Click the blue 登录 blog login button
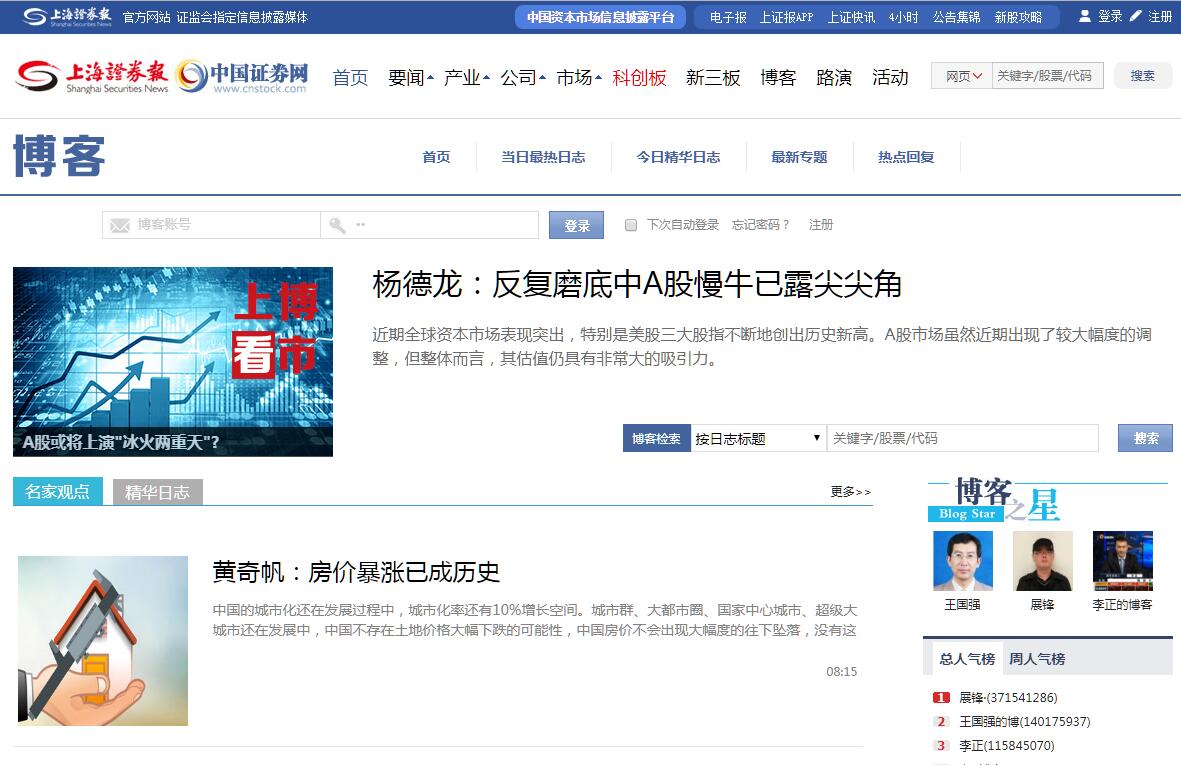The height and width of the screenshot is (765, 1181). (576, 225)
